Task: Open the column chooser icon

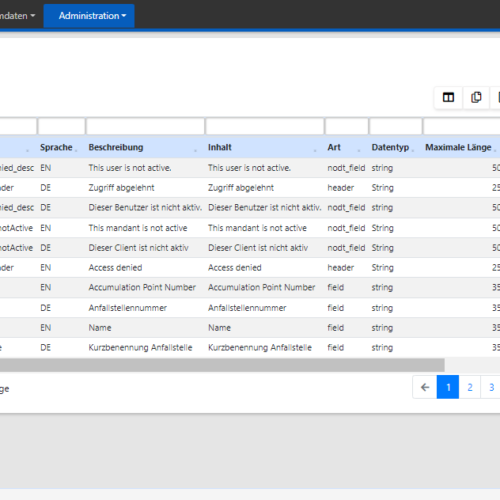Action: click(448, 97)
